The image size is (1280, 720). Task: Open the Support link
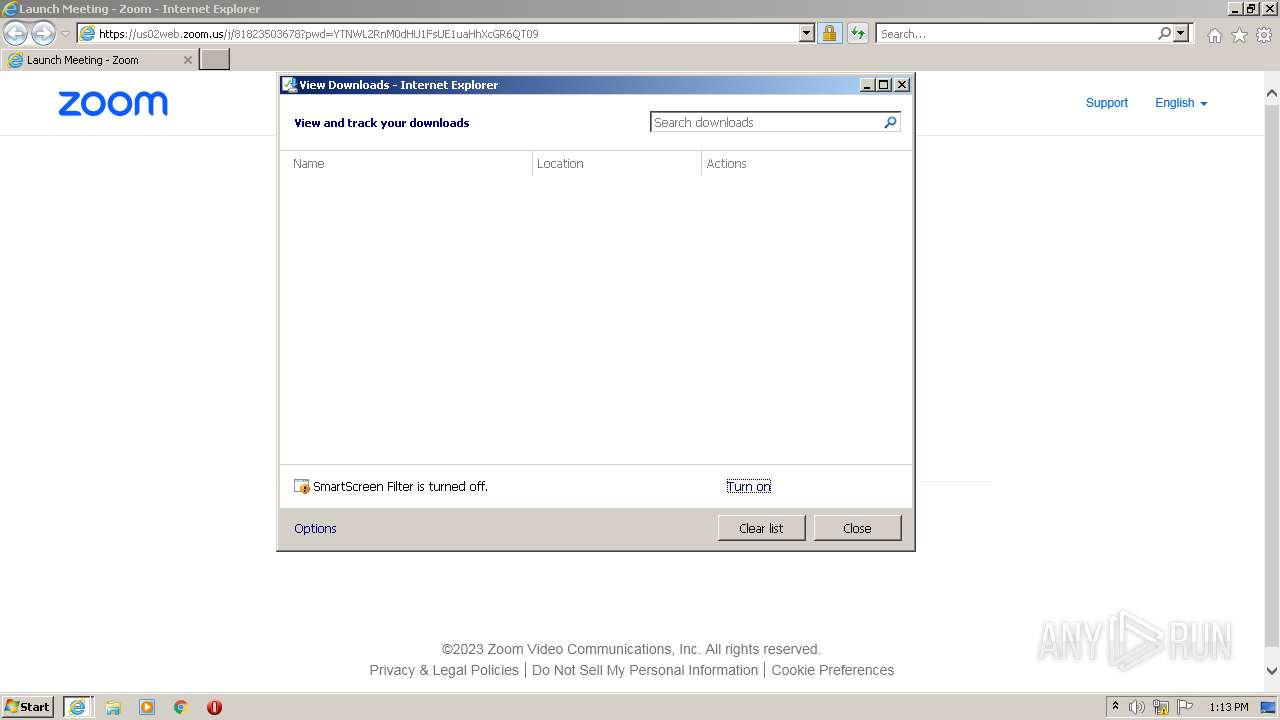[1106, 103]
